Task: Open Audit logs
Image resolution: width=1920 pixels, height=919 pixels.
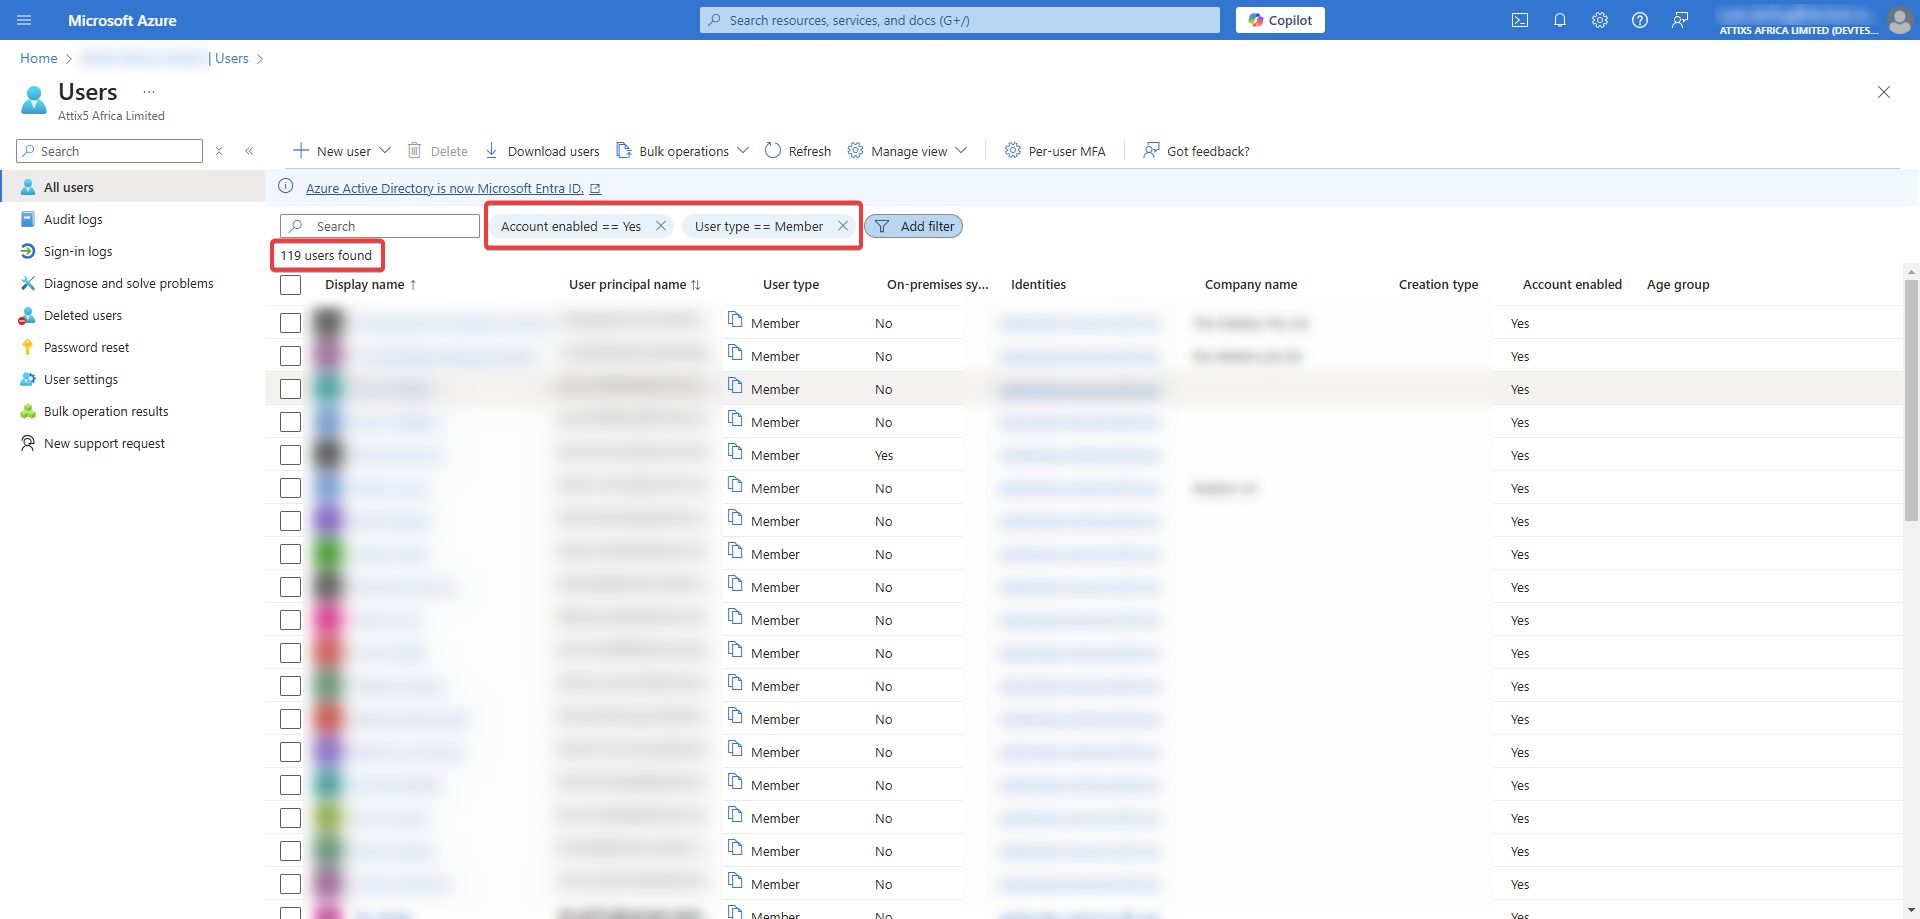Action: tap(73, 219)
